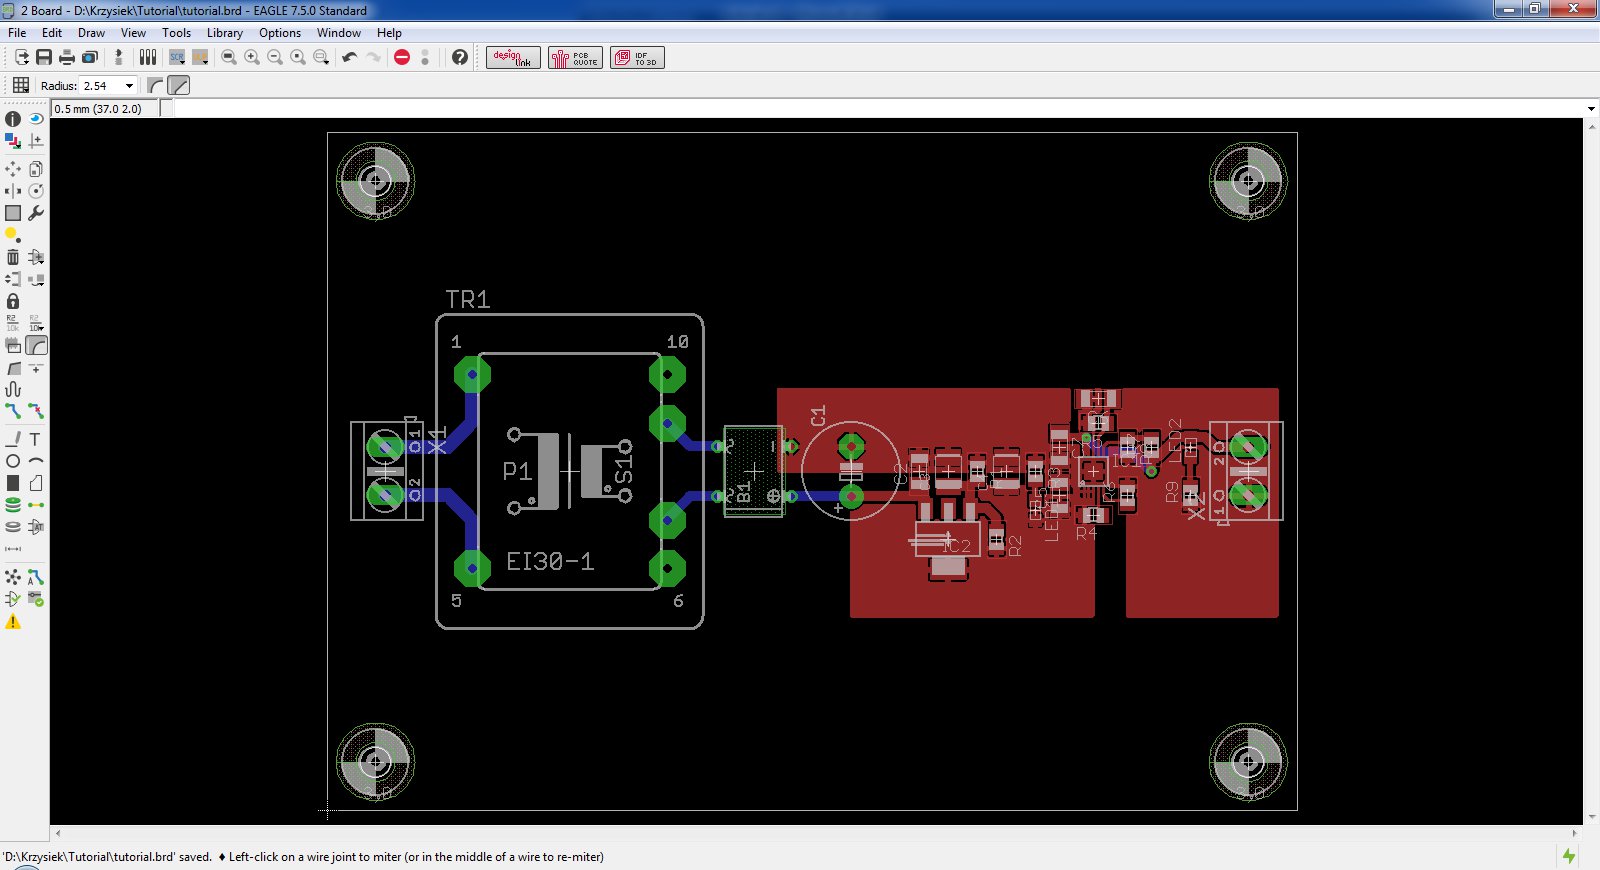
Task: Select the Hole tool
Action: (x=13, y=527)
